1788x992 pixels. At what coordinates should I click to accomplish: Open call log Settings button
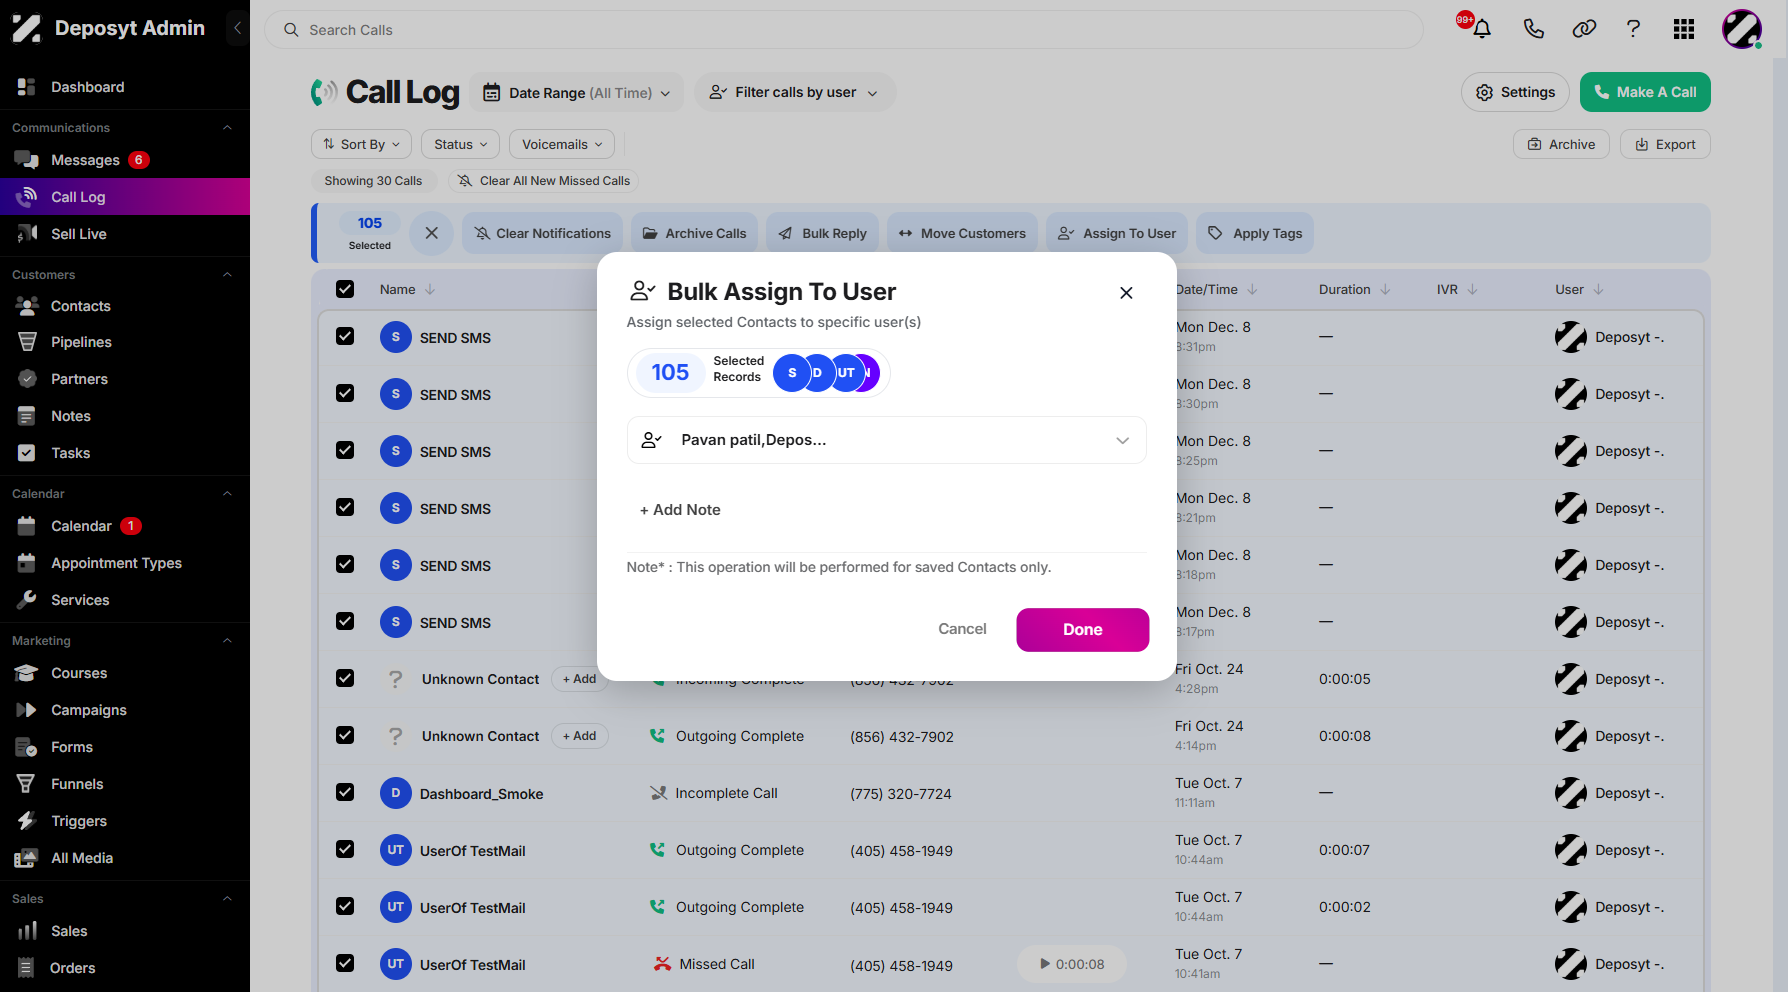1515,92
